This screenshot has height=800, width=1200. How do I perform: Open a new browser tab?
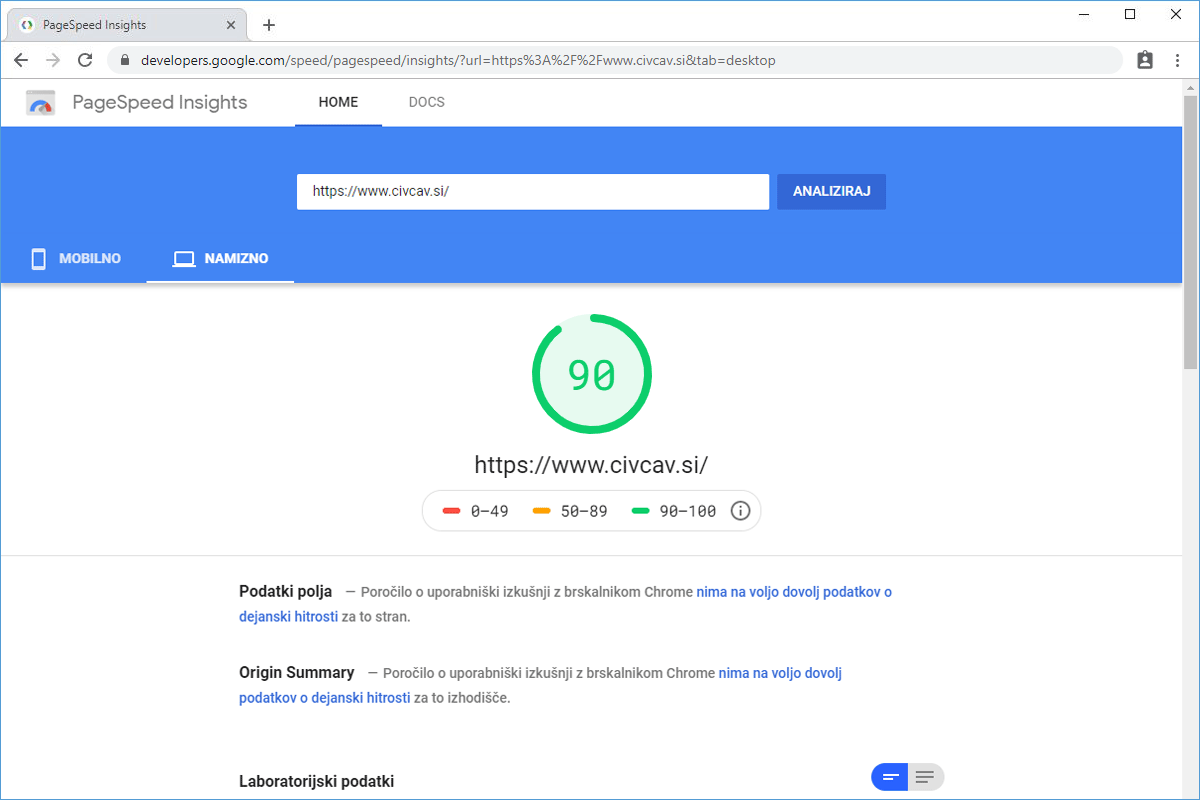[268, 25]
